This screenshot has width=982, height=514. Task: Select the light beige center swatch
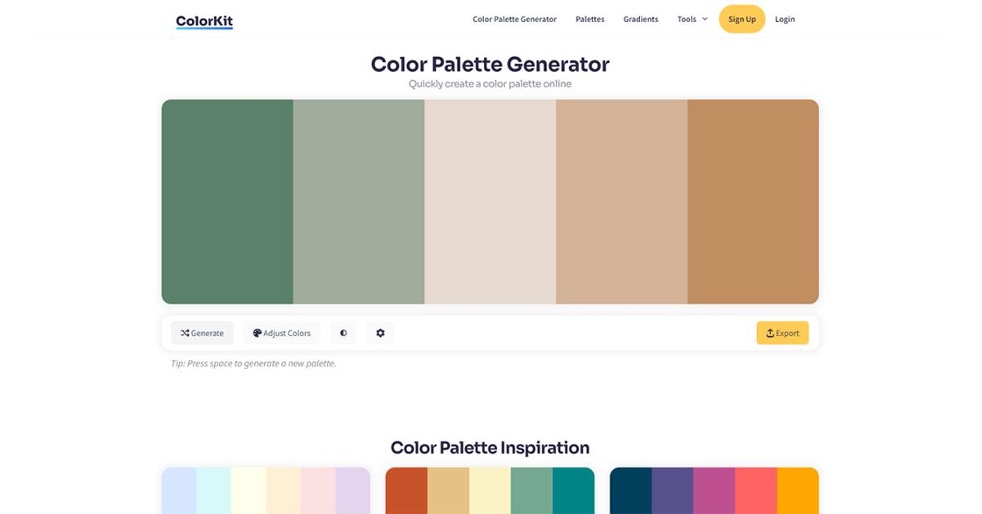coord(490,202)
